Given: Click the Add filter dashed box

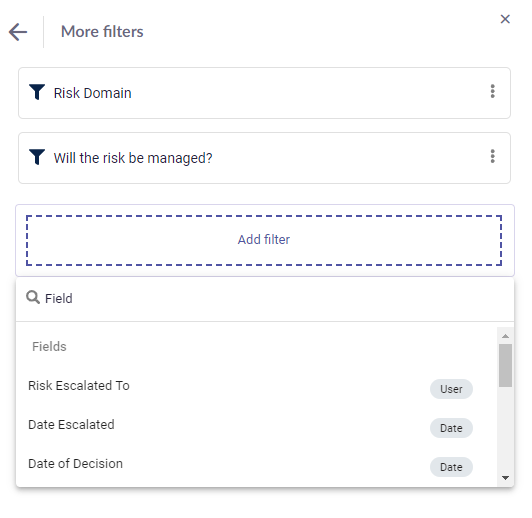Looking at the screenshot, I should coord(264,240).
